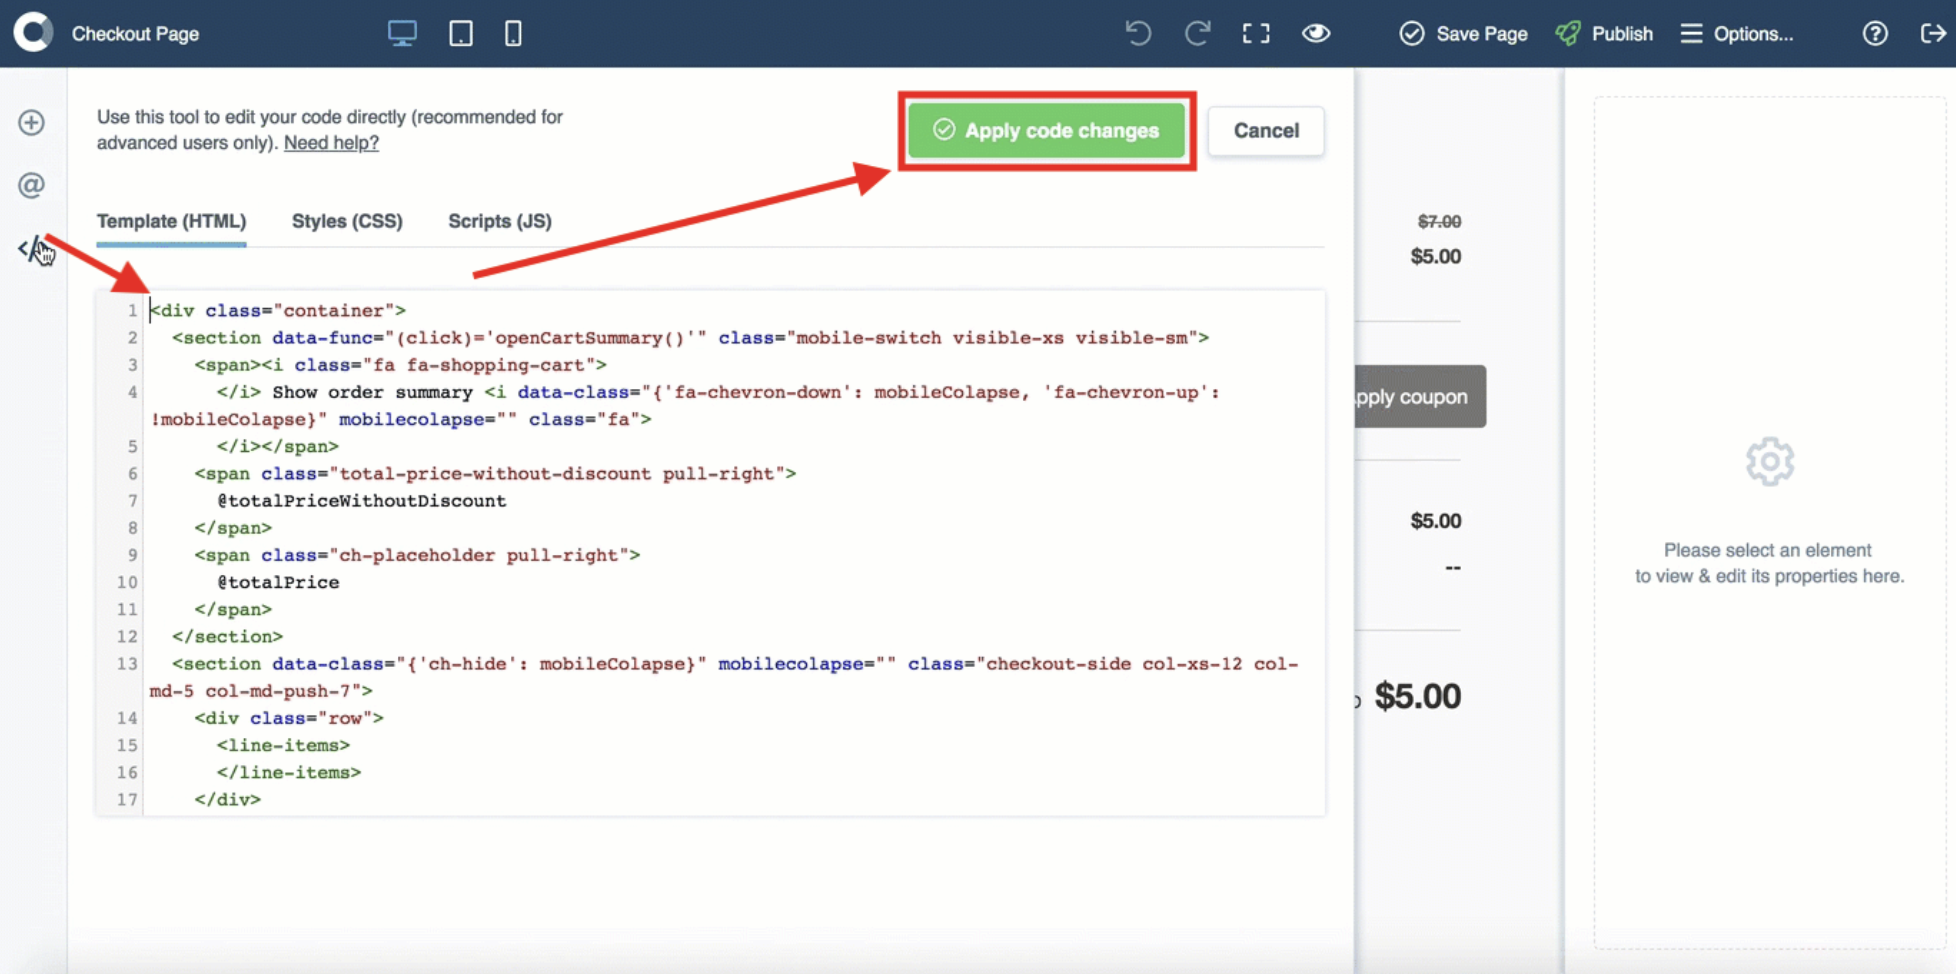
Task: Switch to mobile phone preview mode
Action: coord(513,33)
